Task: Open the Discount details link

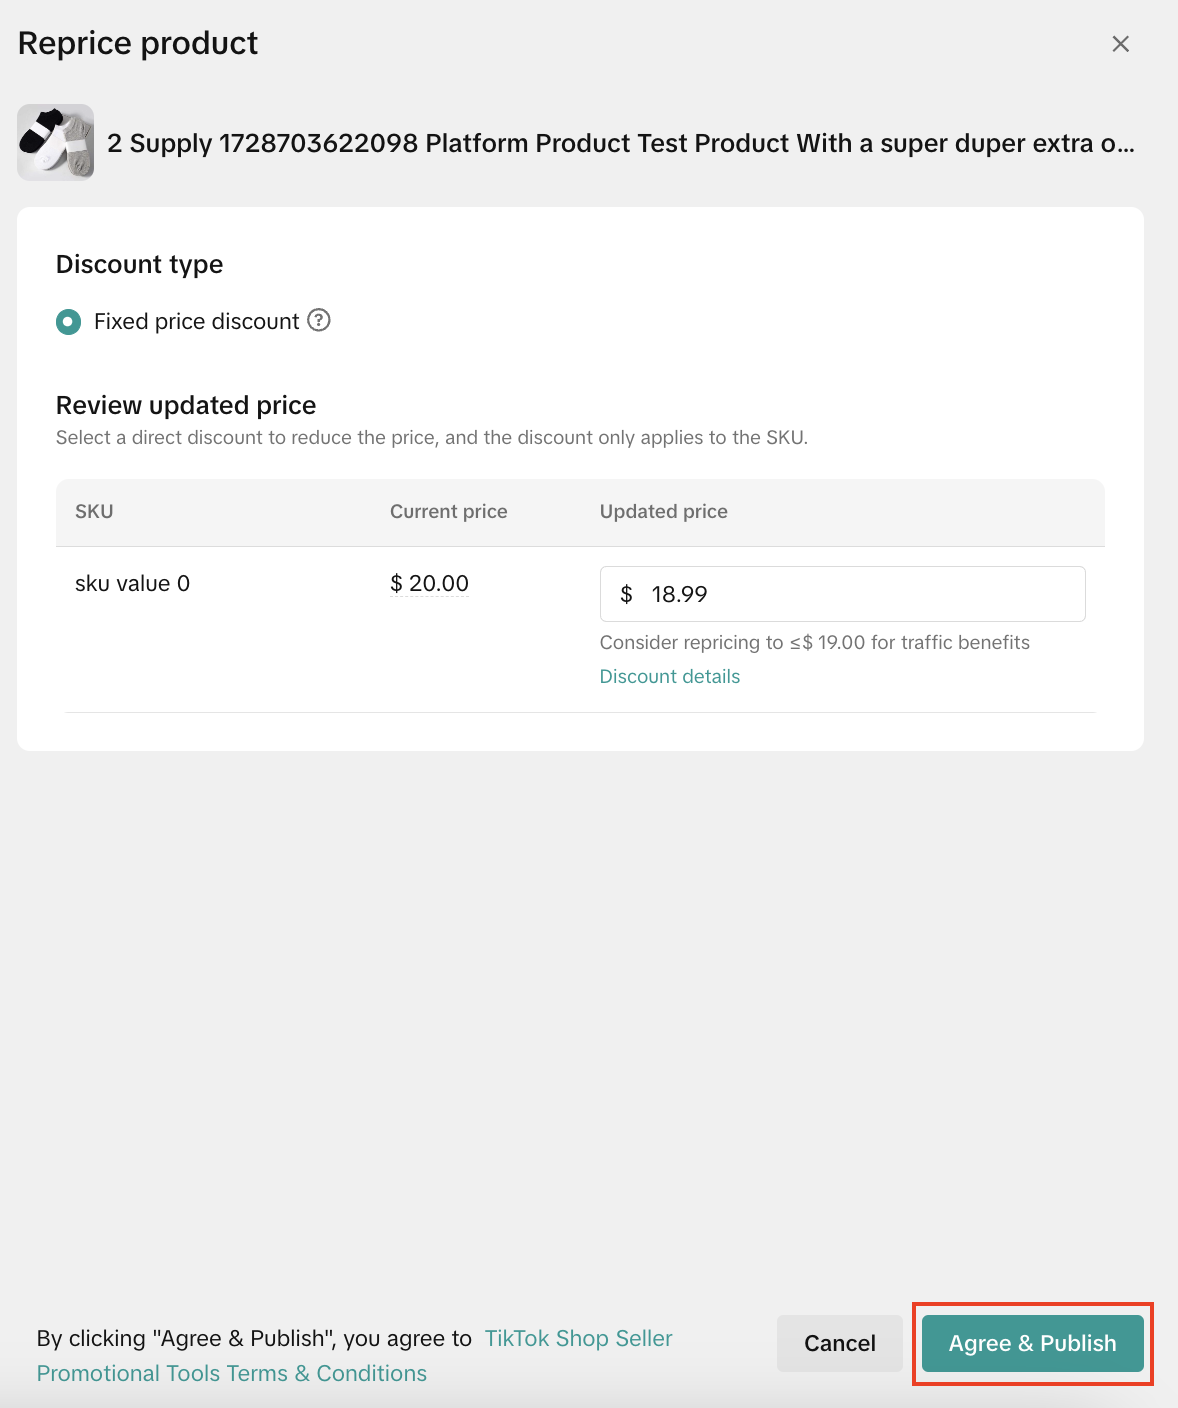Action: (x=669, y=676)
